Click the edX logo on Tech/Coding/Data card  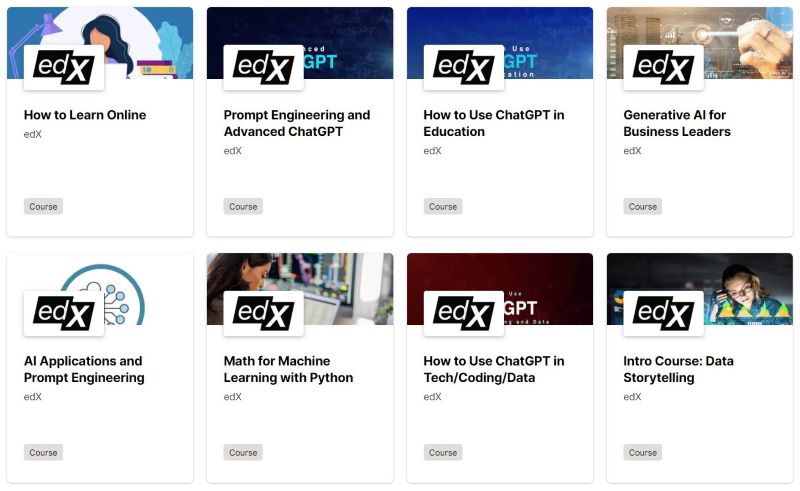(463, 313)
